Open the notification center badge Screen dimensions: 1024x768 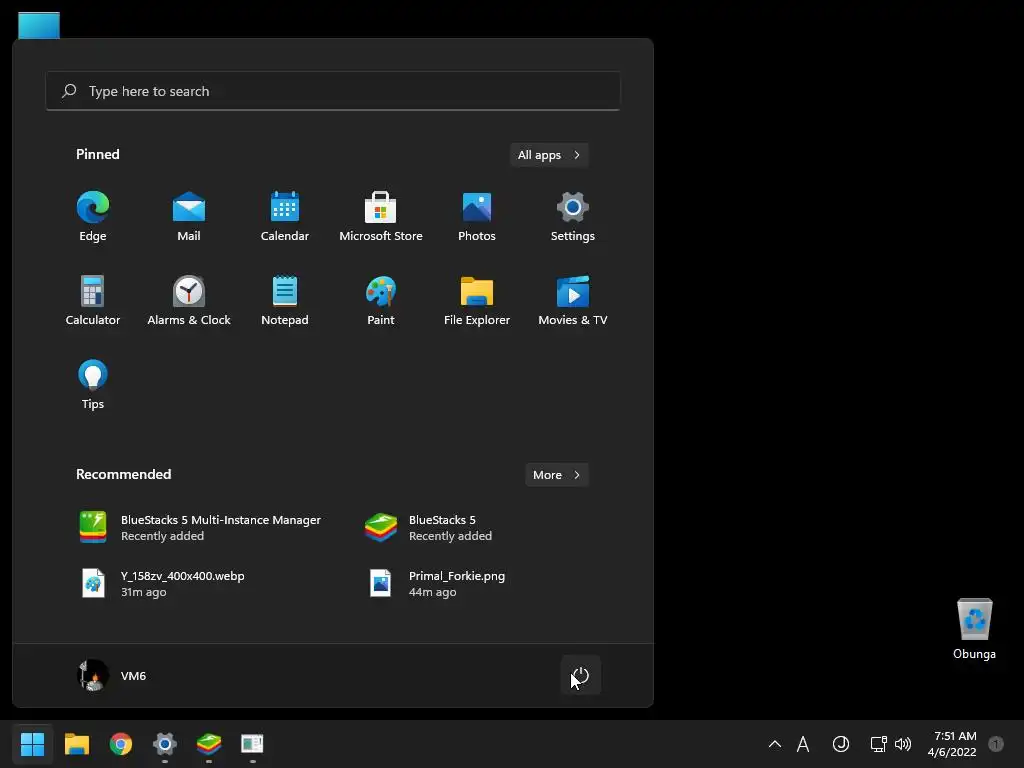996,744
